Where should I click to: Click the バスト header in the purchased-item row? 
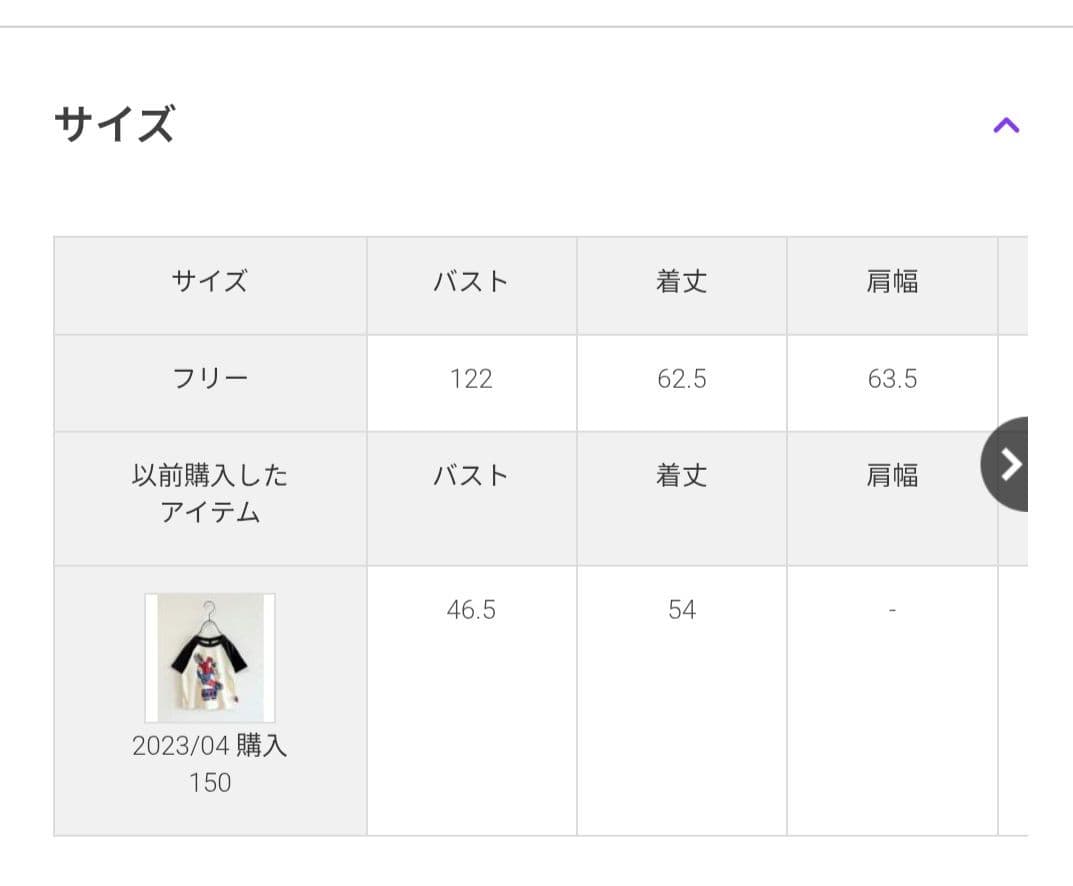pyautogui.click(x=471, y=475)
